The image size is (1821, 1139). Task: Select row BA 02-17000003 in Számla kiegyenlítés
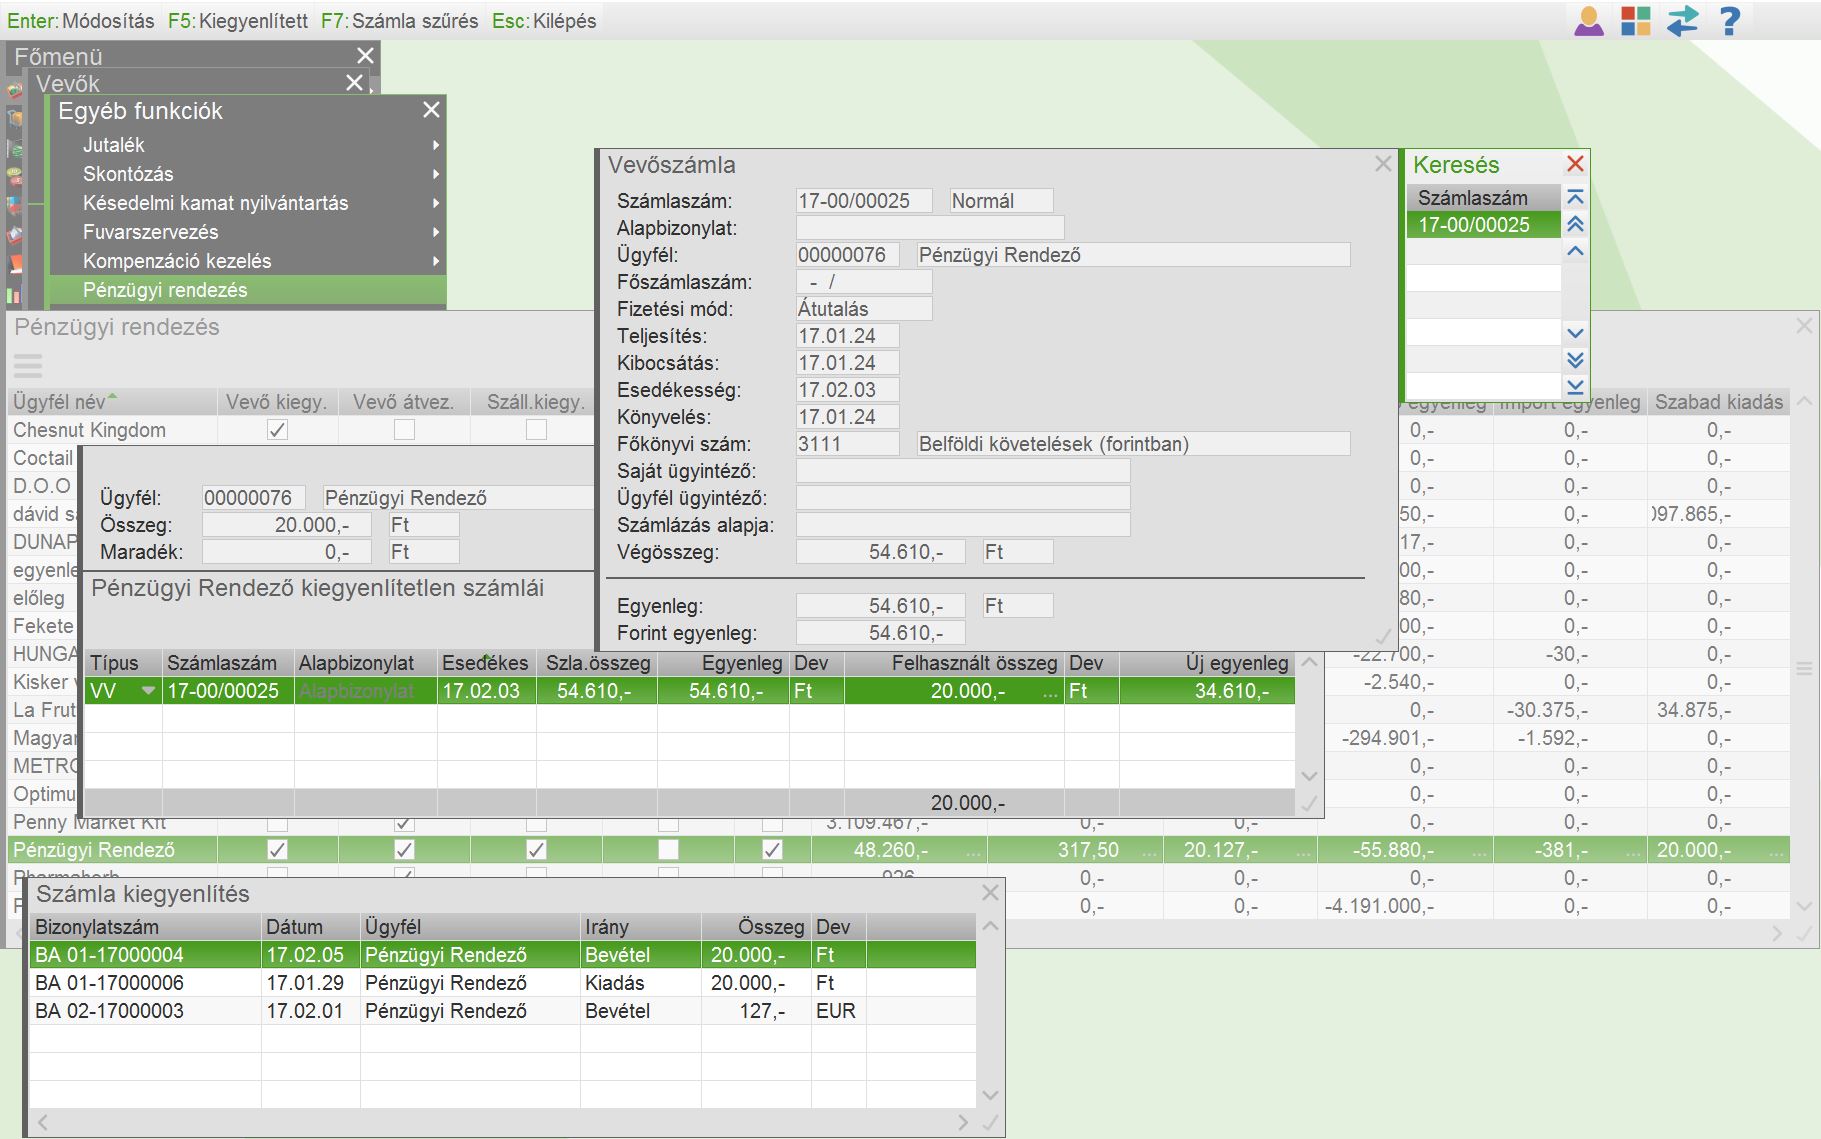click(110, 1011)
